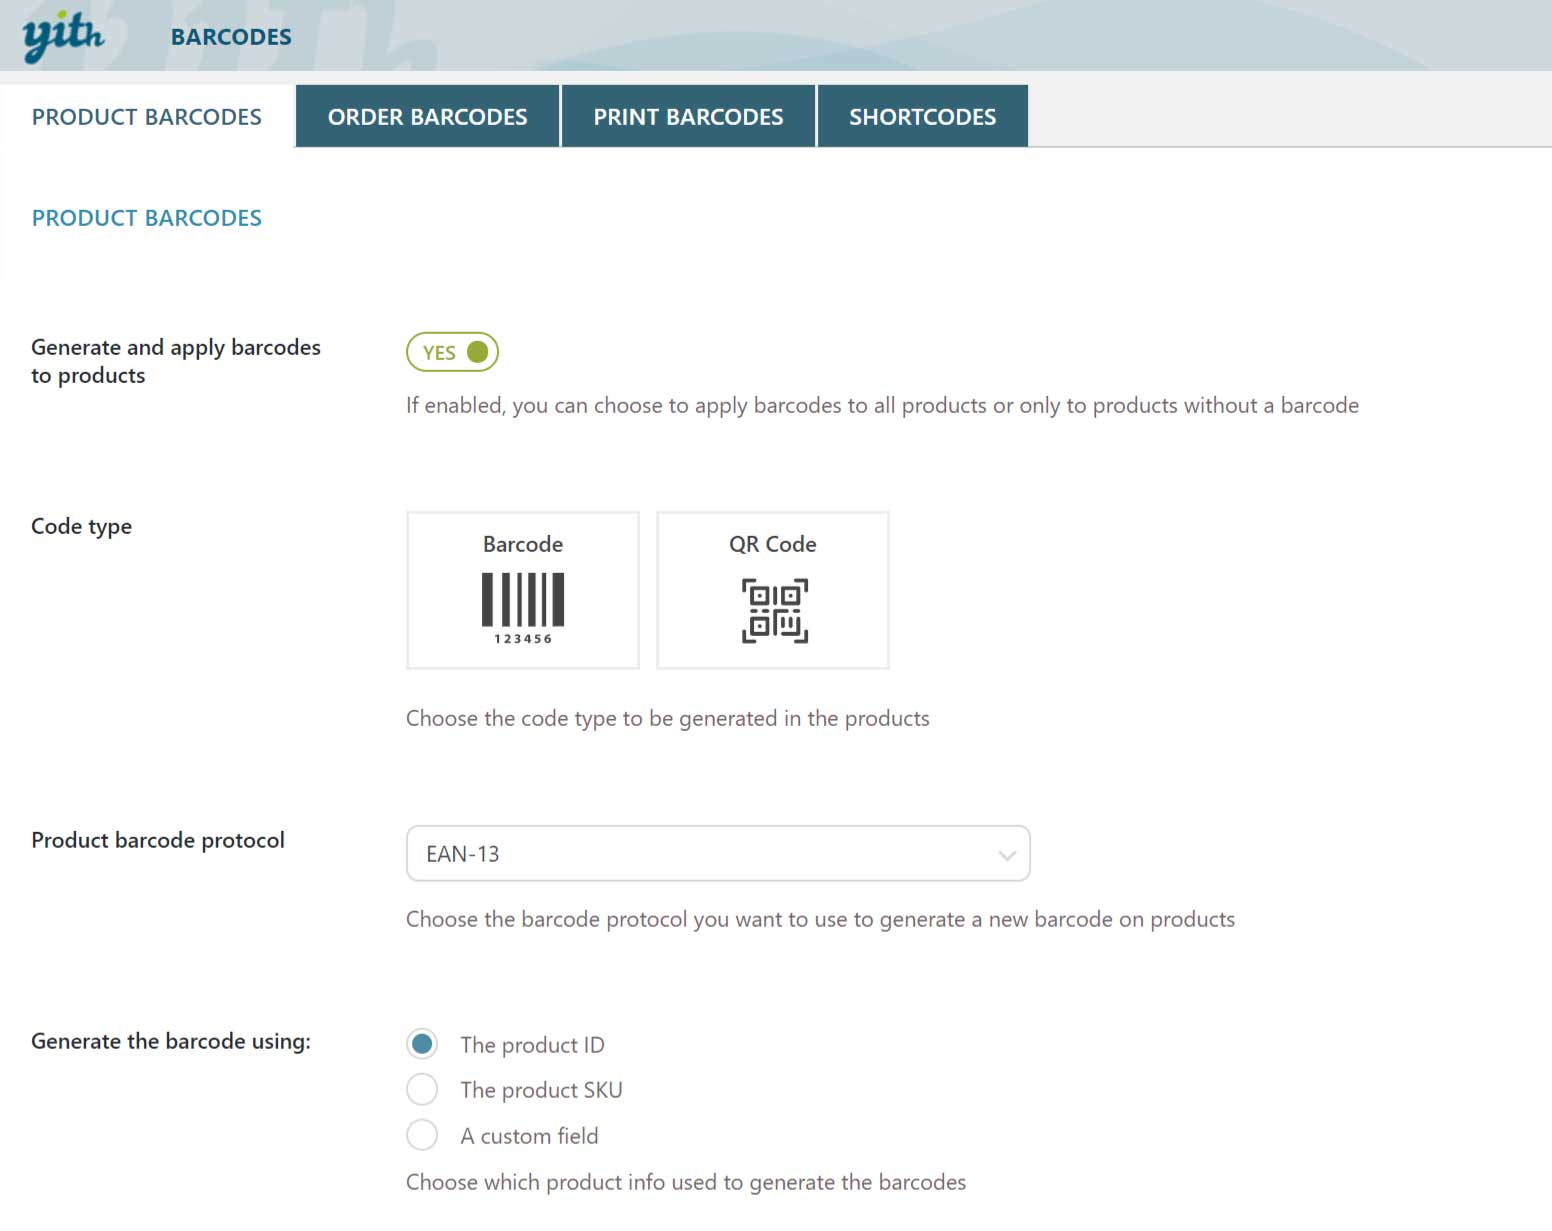Select The product ID radio option
1552x1231 pixels.
click(x=422, y=1044)
